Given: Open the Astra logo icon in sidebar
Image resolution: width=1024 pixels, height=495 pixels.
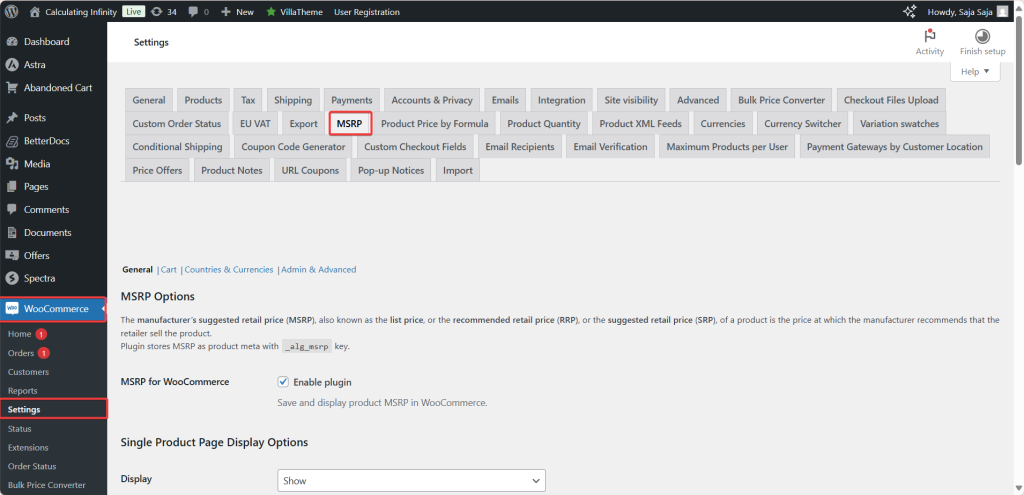Looking at the screenshot, I should (x=12, y=65).
